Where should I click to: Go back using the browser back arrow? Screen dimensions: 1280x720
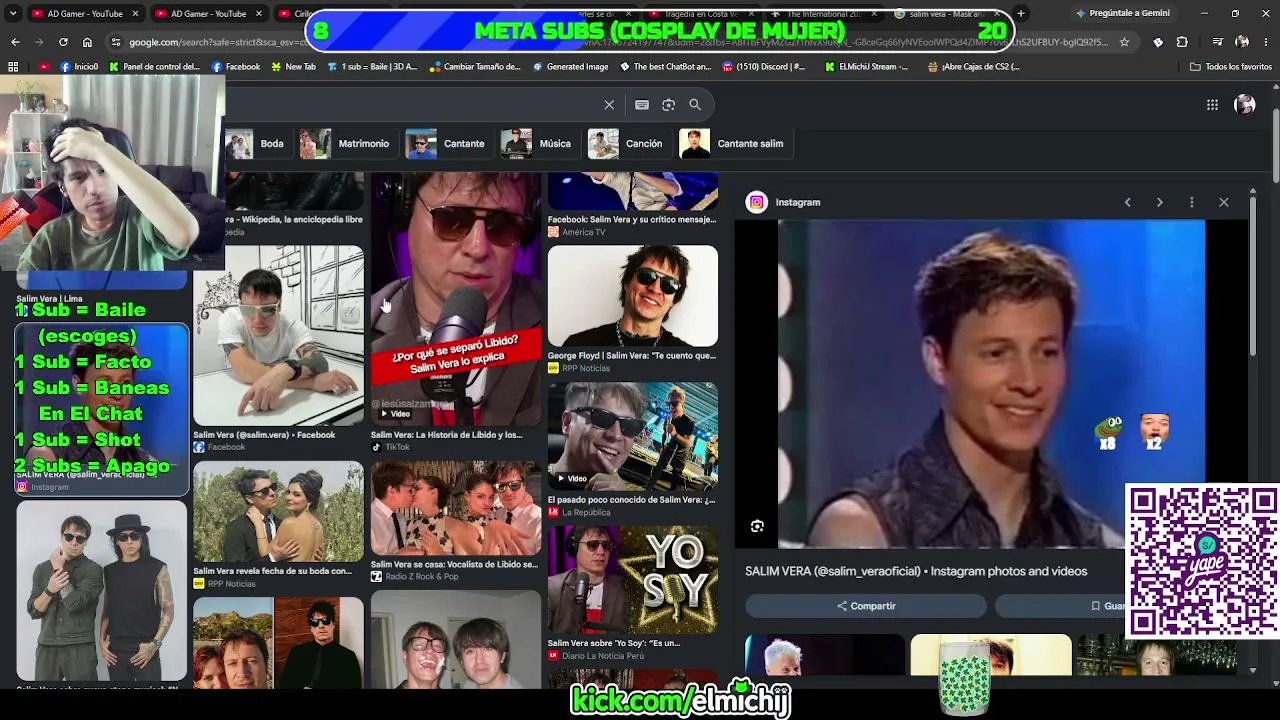click(x=15, y=42)
